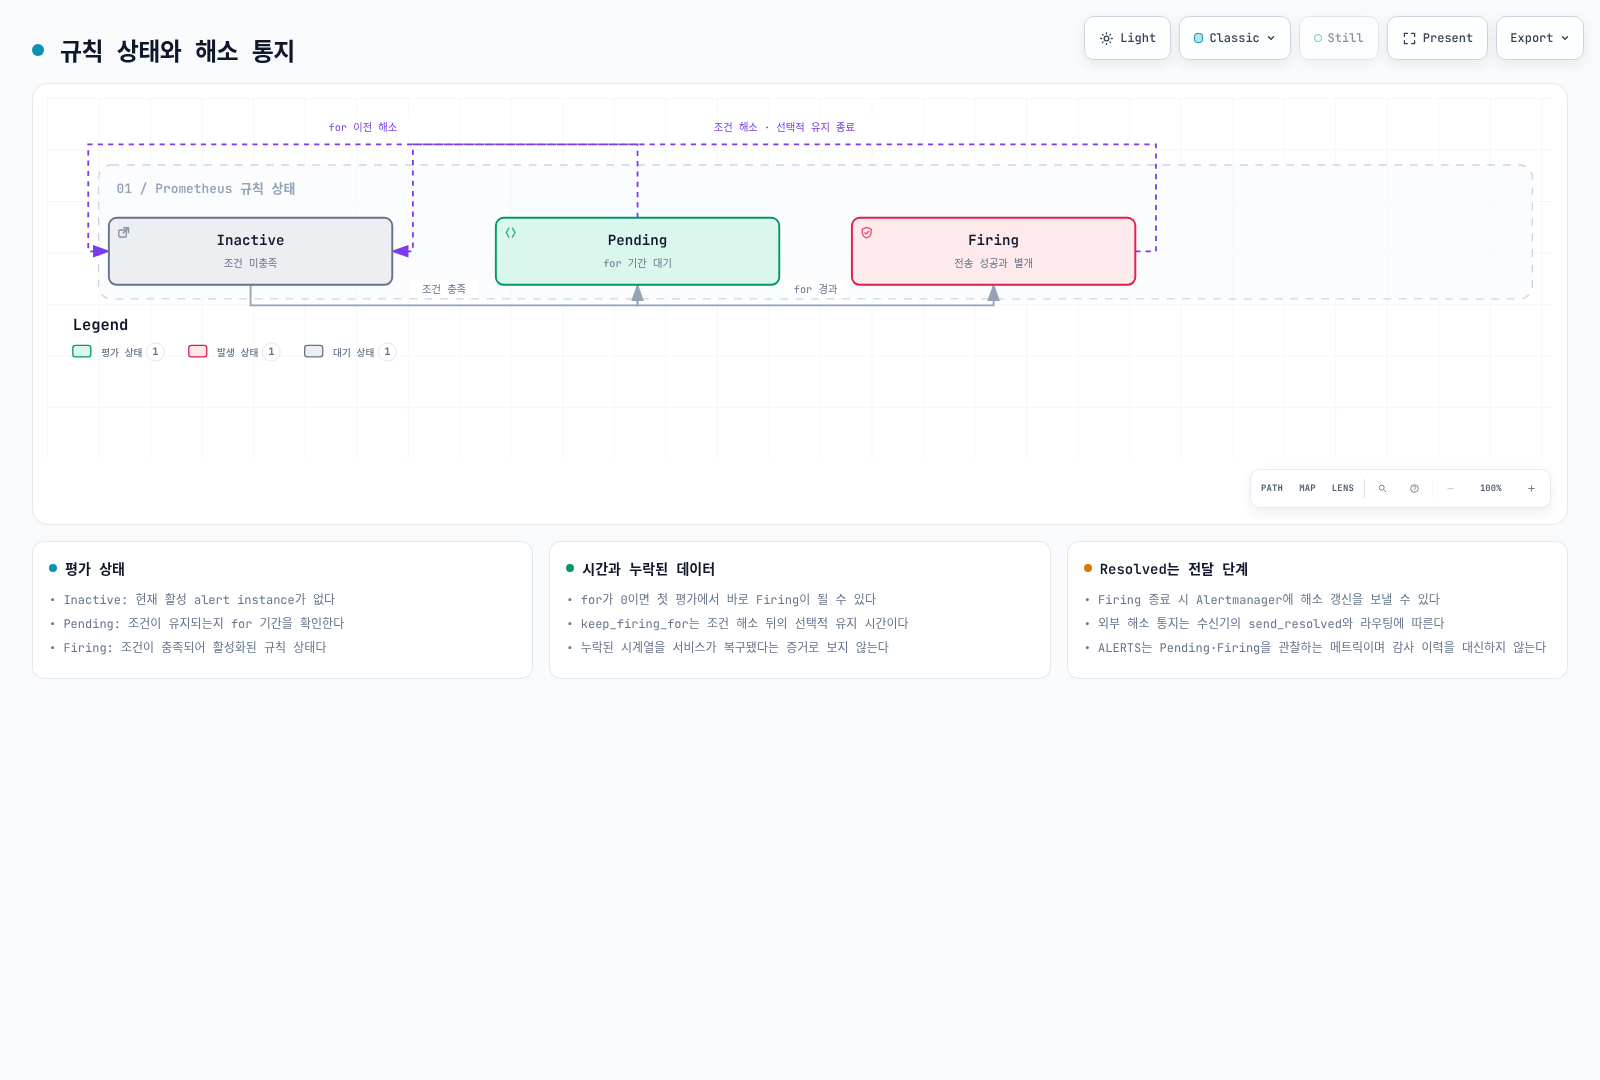Image resolution: width=1600 pixels, height=1080 pixels.
Task: Click the Resolved는 전달 단계 card heading
Action: 1174,569
